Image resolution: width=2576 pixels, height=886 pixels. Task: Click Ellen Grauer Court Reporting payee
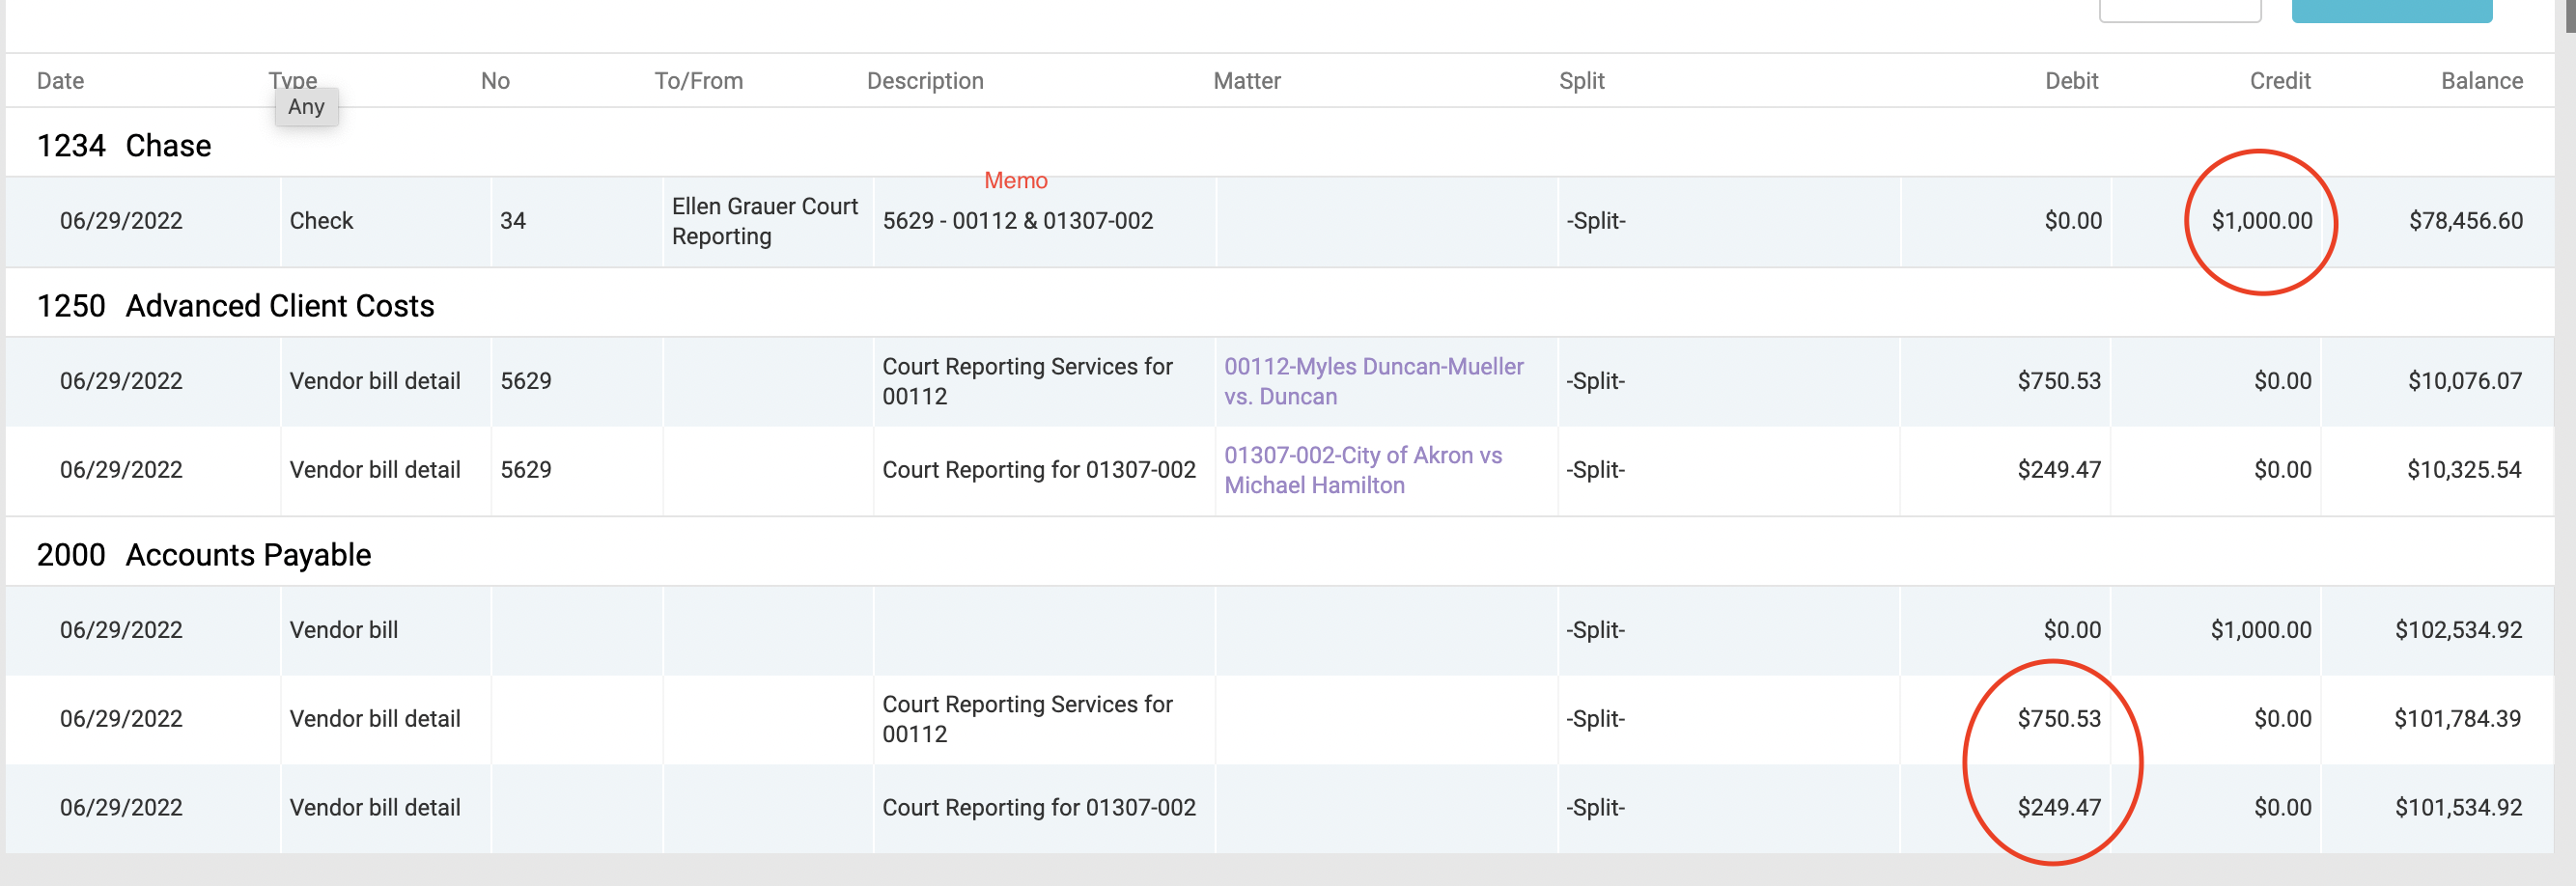765,221
